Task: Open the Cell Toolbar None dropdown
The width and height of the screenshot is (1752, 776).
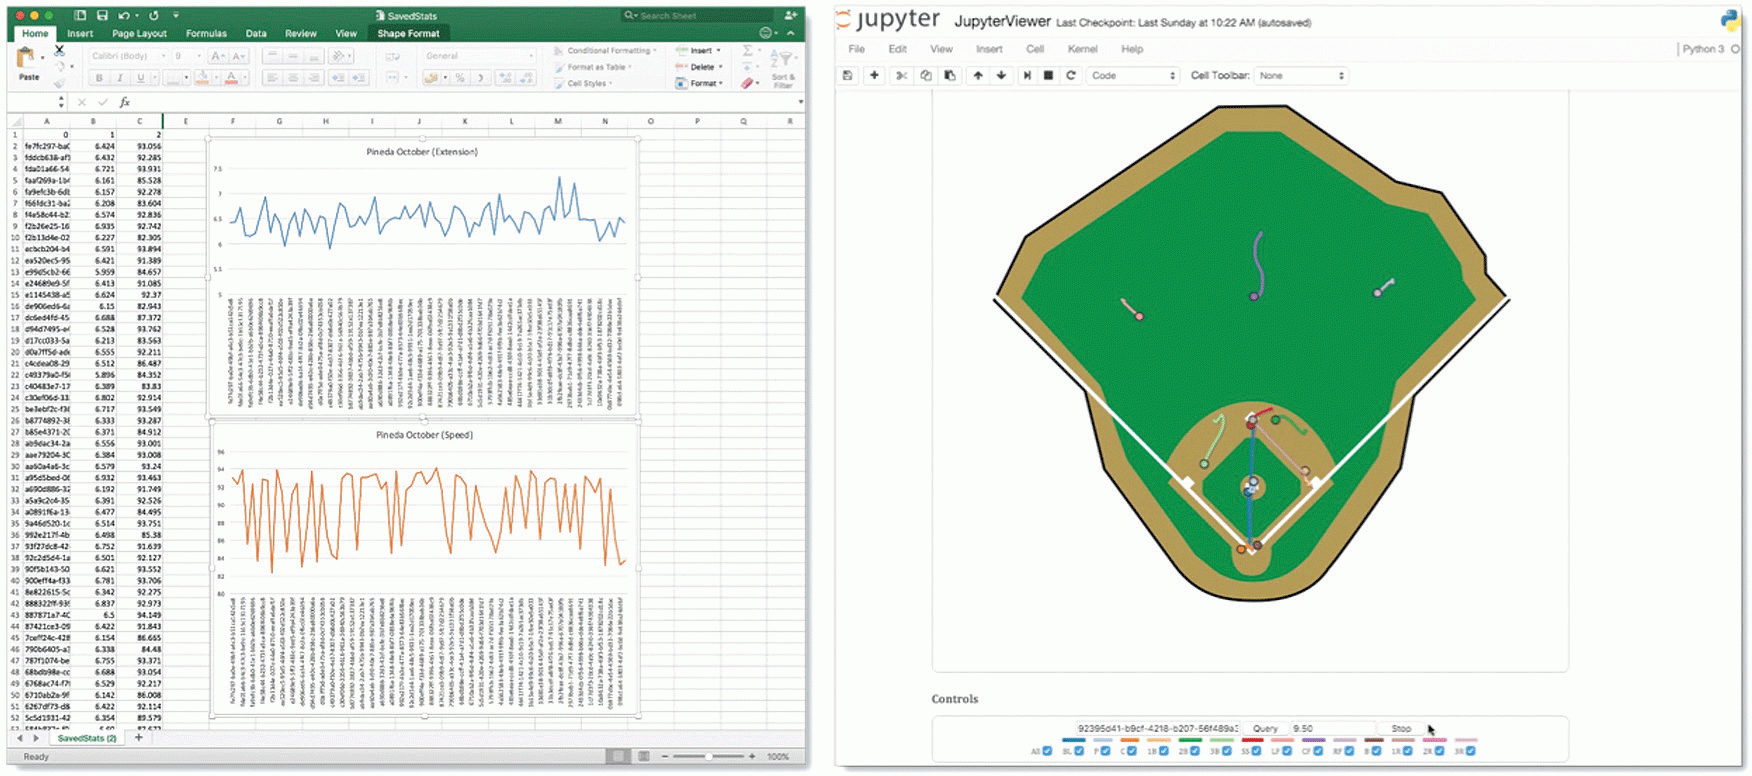Action: point(1302,76)
